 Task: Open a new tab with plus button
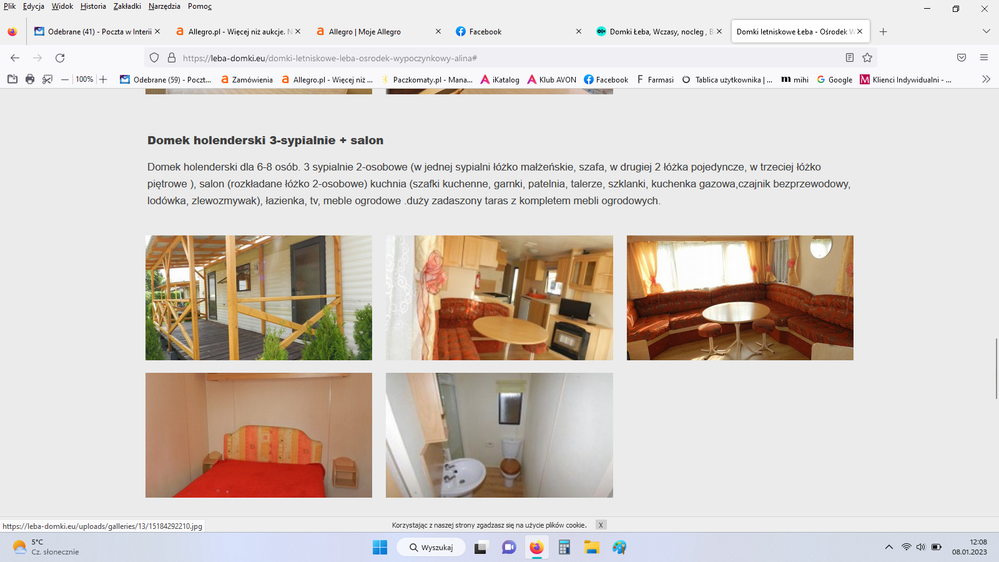883,32
